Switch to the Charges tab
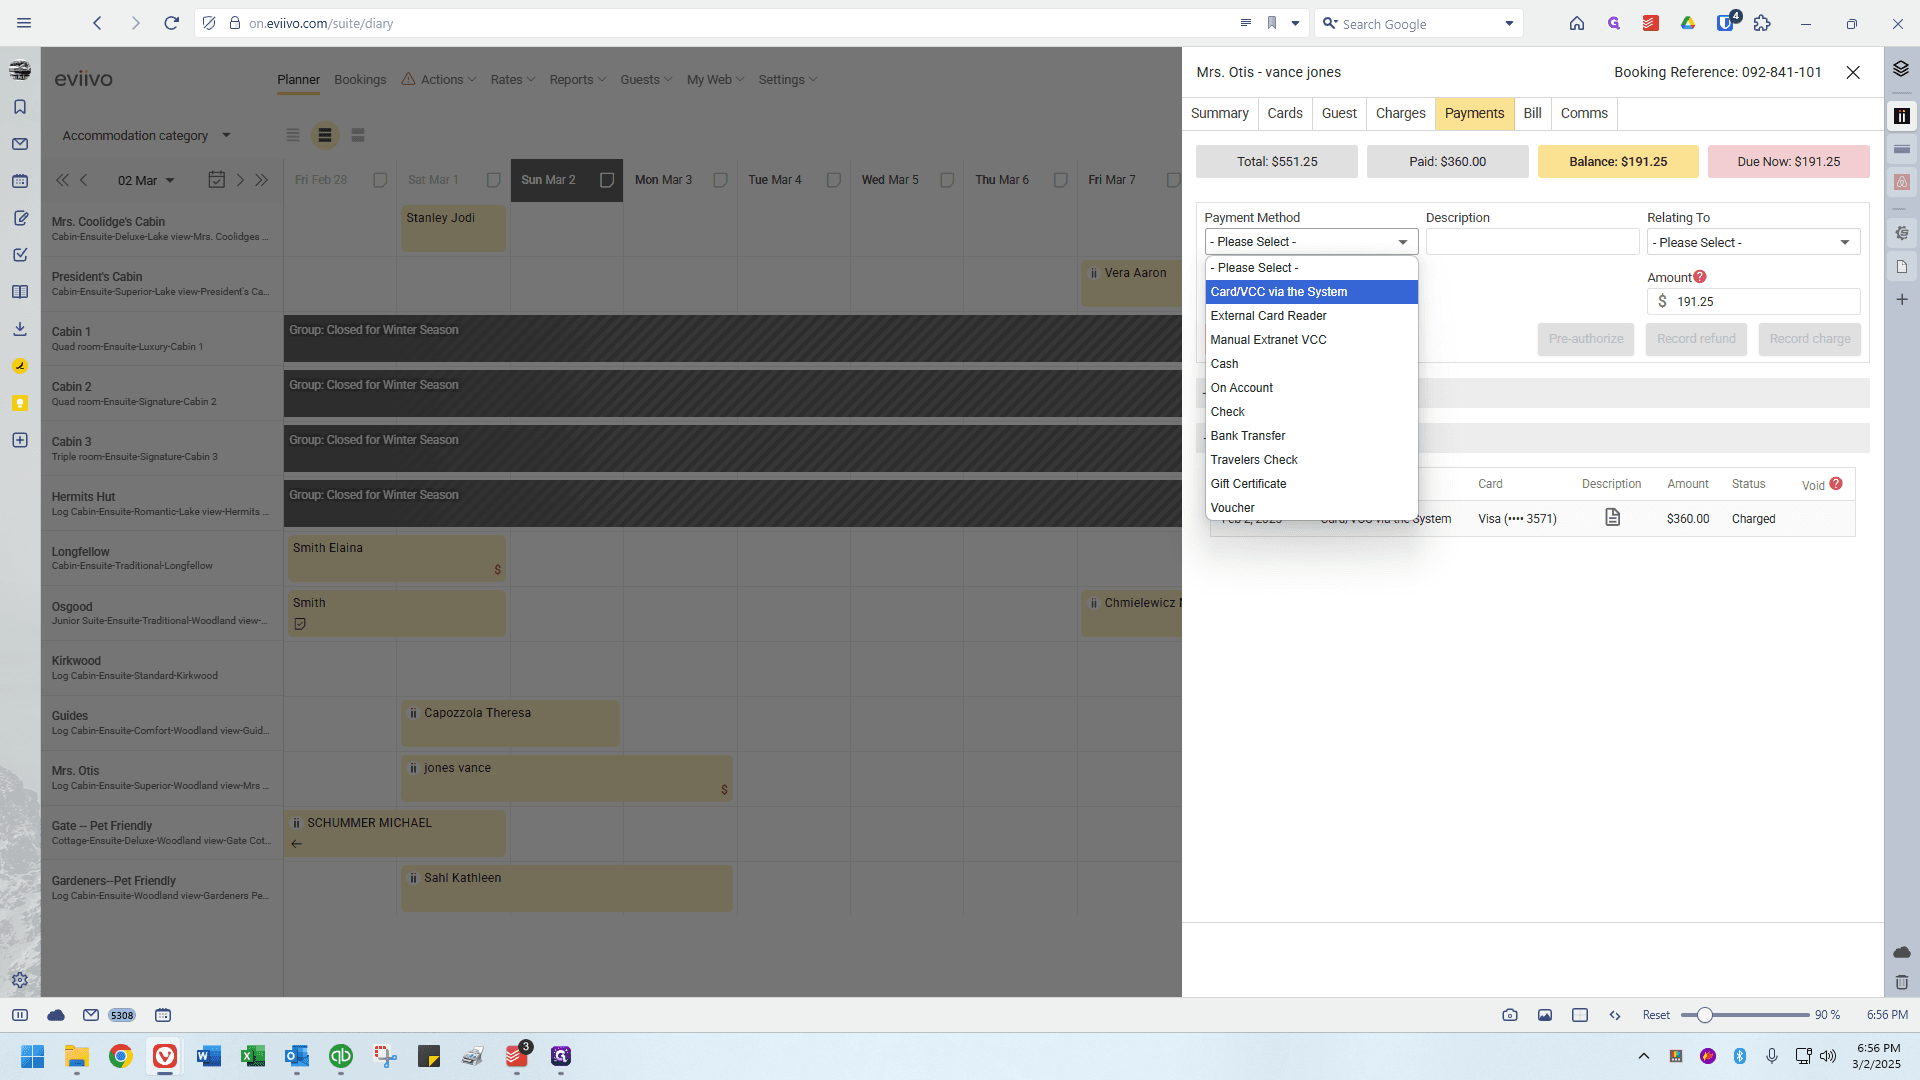 pyautogui.click(x=1400, y=113)
